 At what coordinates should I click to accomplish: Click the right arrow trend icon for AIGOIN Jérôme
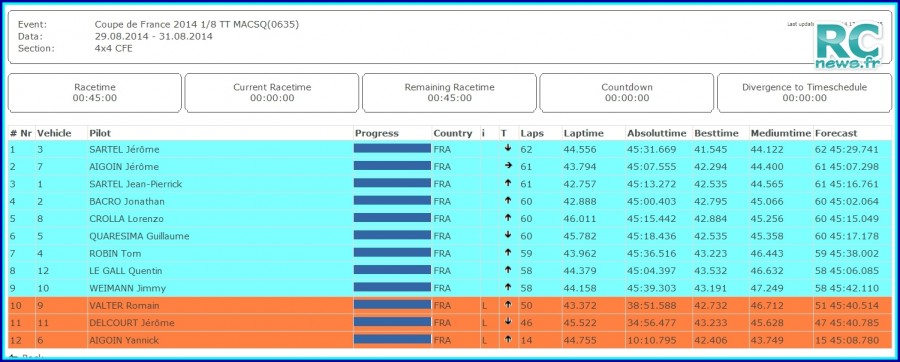tap(507, 166)
